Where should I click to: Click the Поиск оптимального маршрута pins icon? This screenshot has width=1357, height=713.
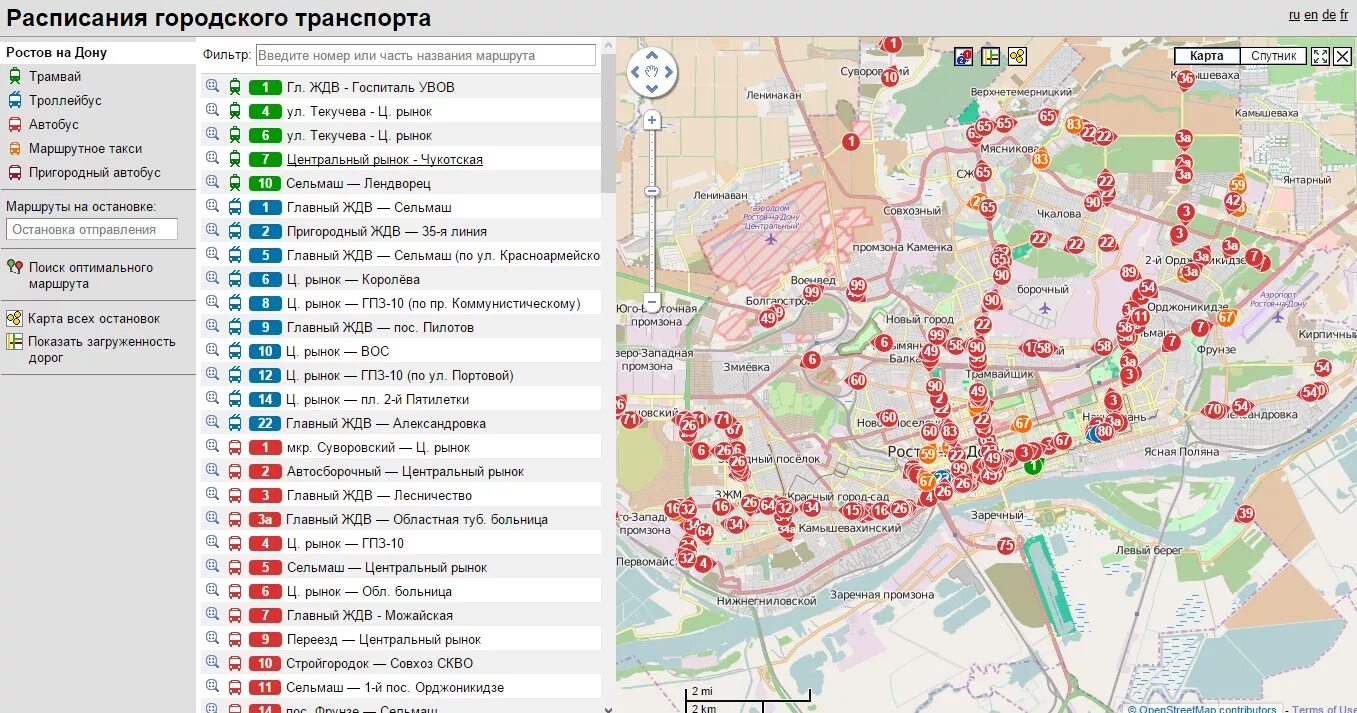tap(15, 267)
